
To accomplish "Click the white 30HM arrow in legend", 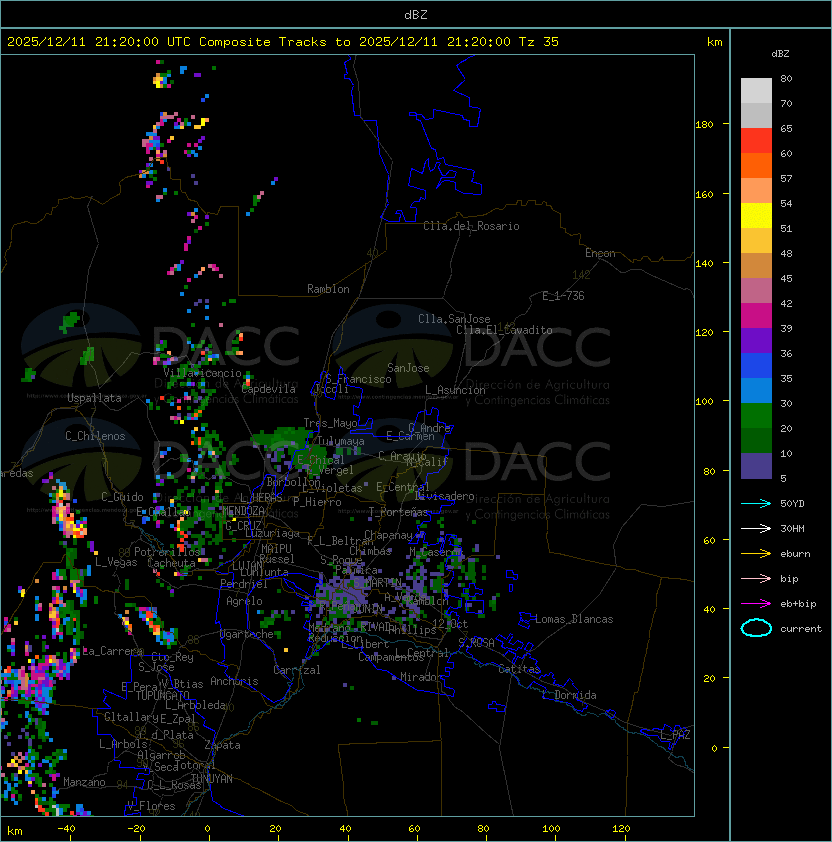I will click(756, 528).
